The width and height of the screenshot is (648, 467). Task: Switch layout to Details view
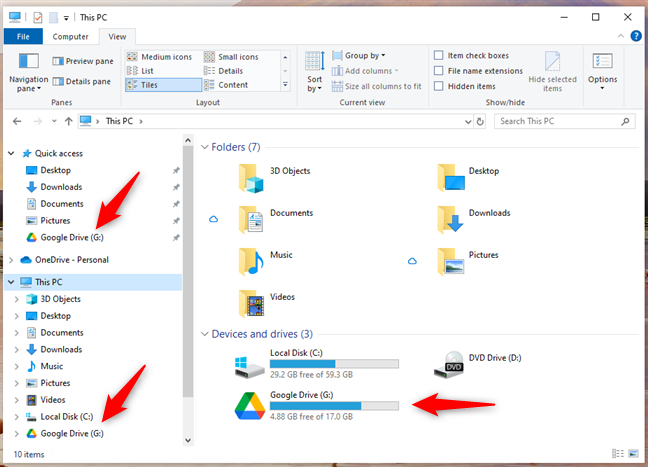coord(224,71)
